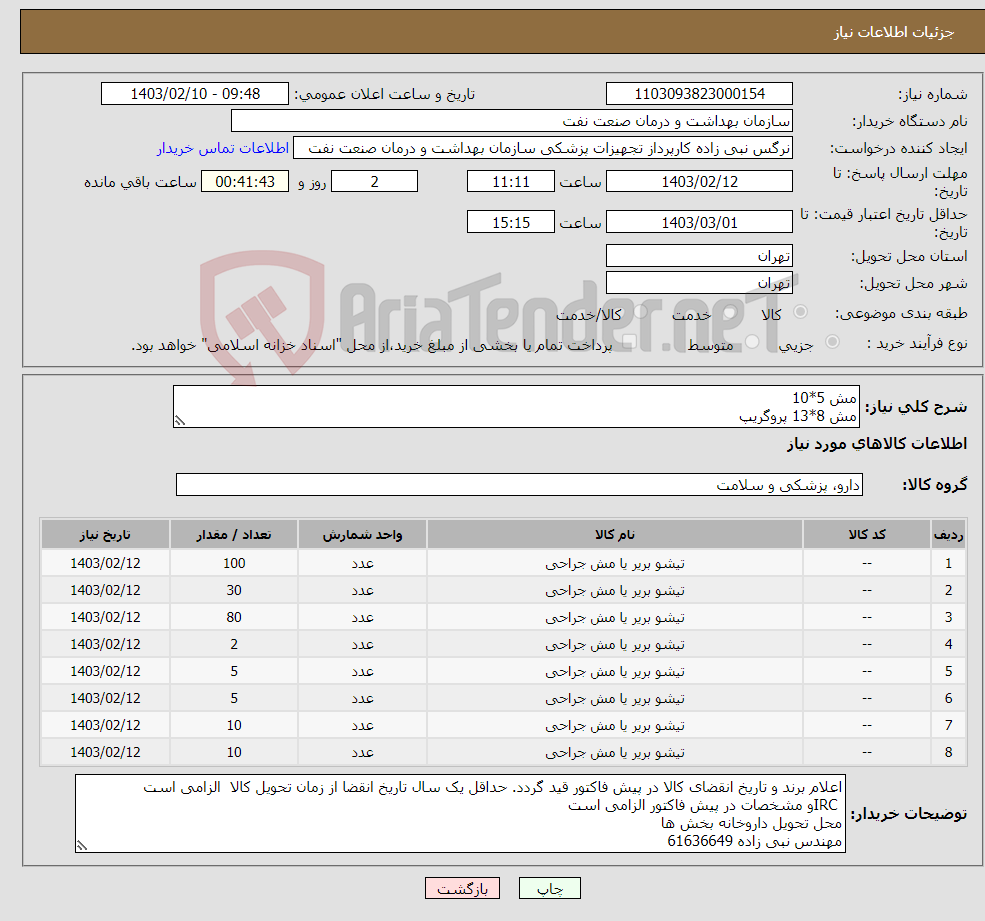Click the remaining days field showing 2

374,182
